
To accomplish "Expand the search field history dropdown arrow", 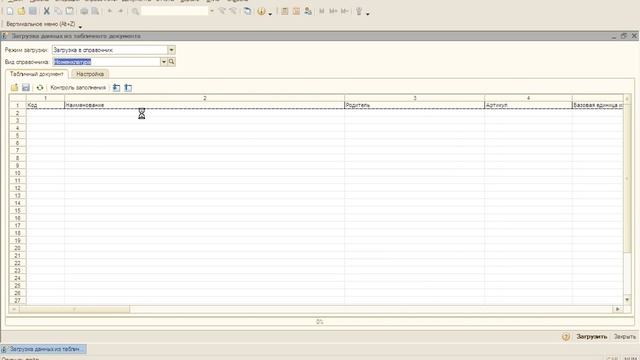I will click(x=211, y=11).
